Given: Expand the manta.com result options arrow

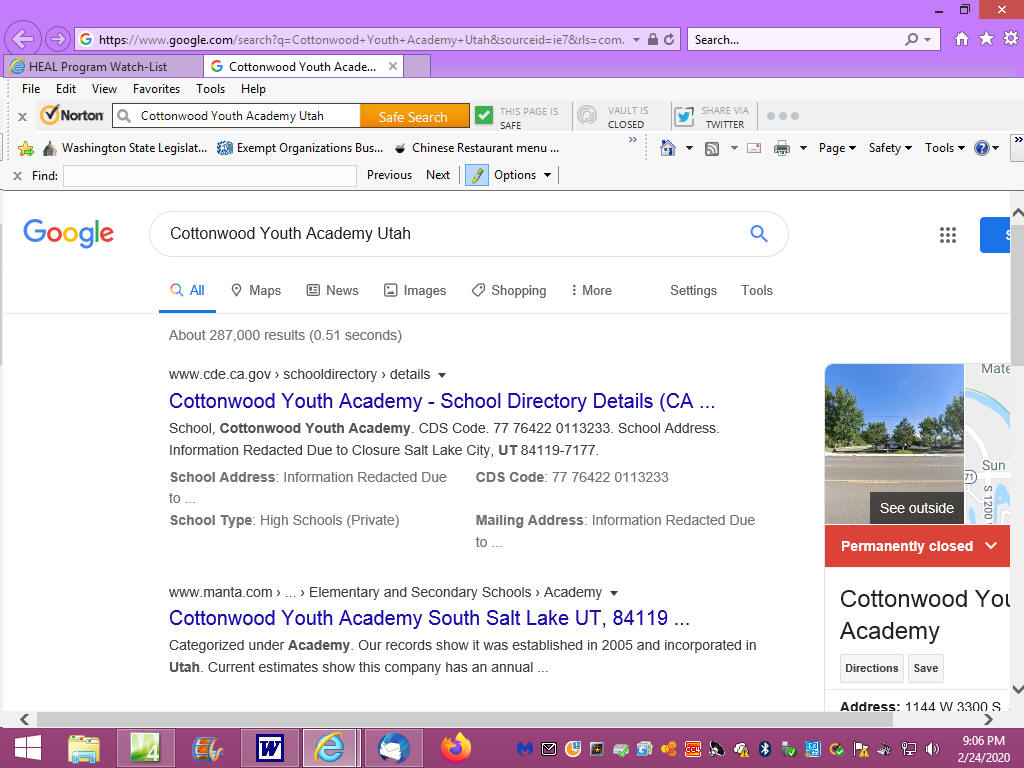Looking at the screenshot, I should pos(614,593).
